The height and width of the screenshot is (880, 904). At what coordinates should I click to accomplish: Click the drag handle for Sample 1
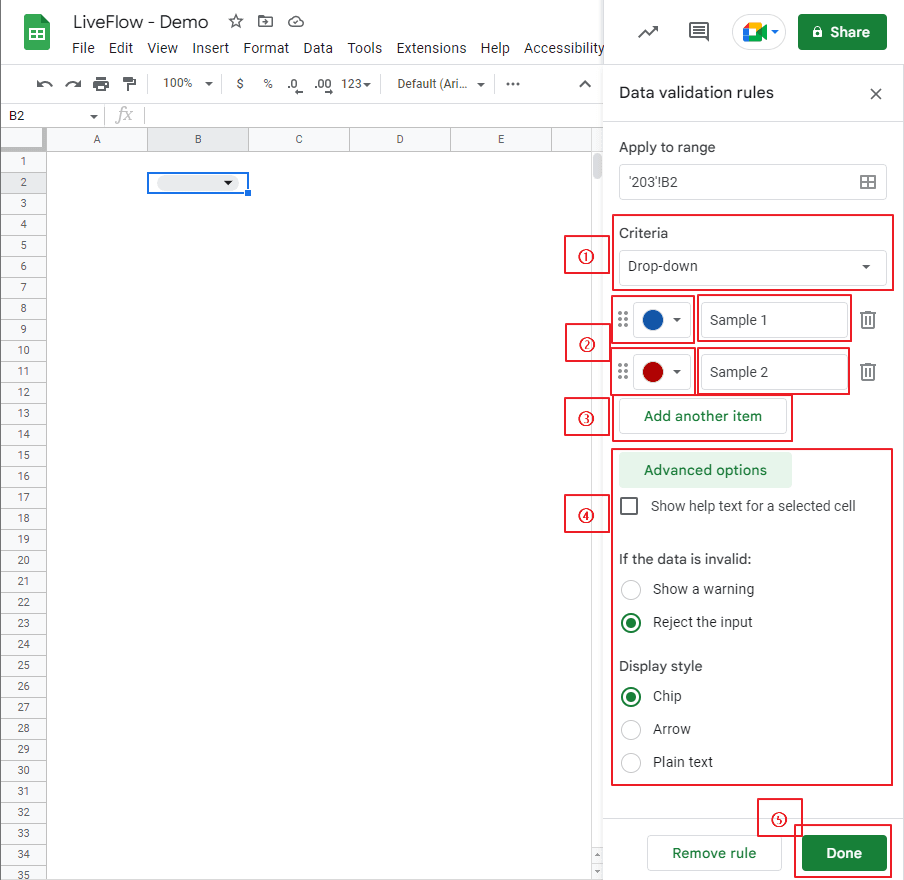coord(623,319)
